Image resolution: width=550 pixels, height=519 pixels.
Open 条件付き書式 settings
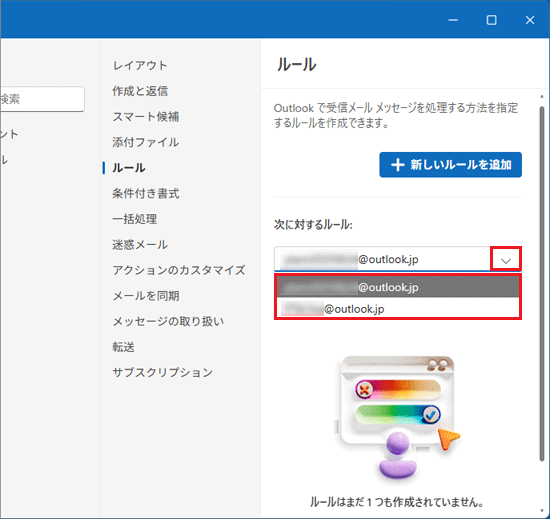(x=146, y=194)
